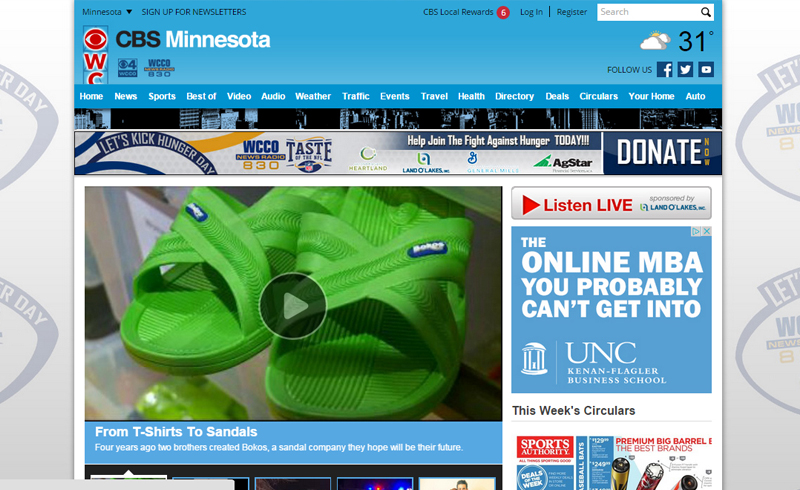Click the search magnifying glass icon

click(x=706, y=12)
